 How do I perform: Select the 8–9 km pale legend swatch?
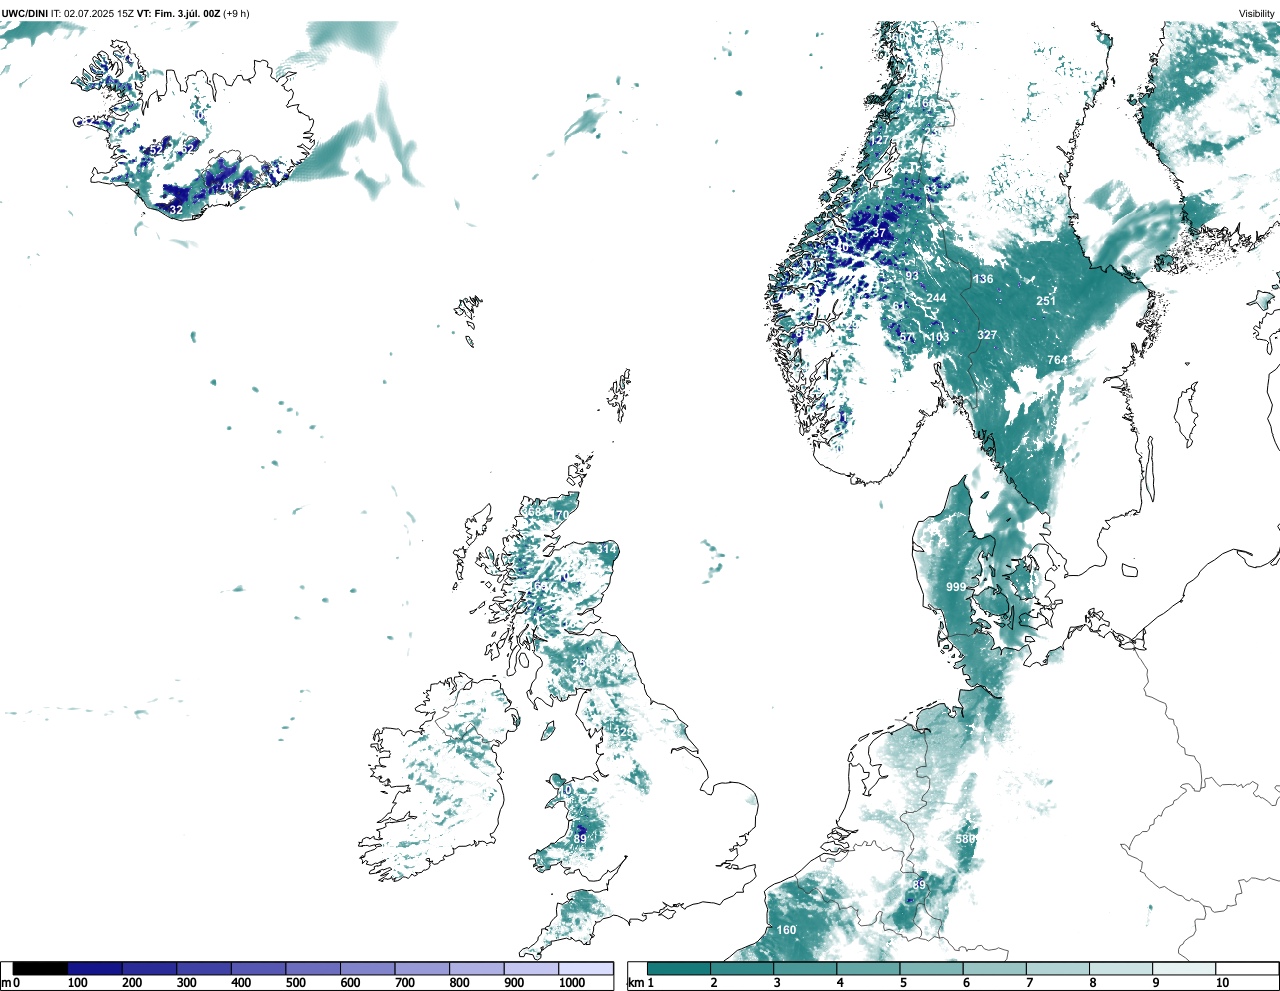(x=1121, y=969)
